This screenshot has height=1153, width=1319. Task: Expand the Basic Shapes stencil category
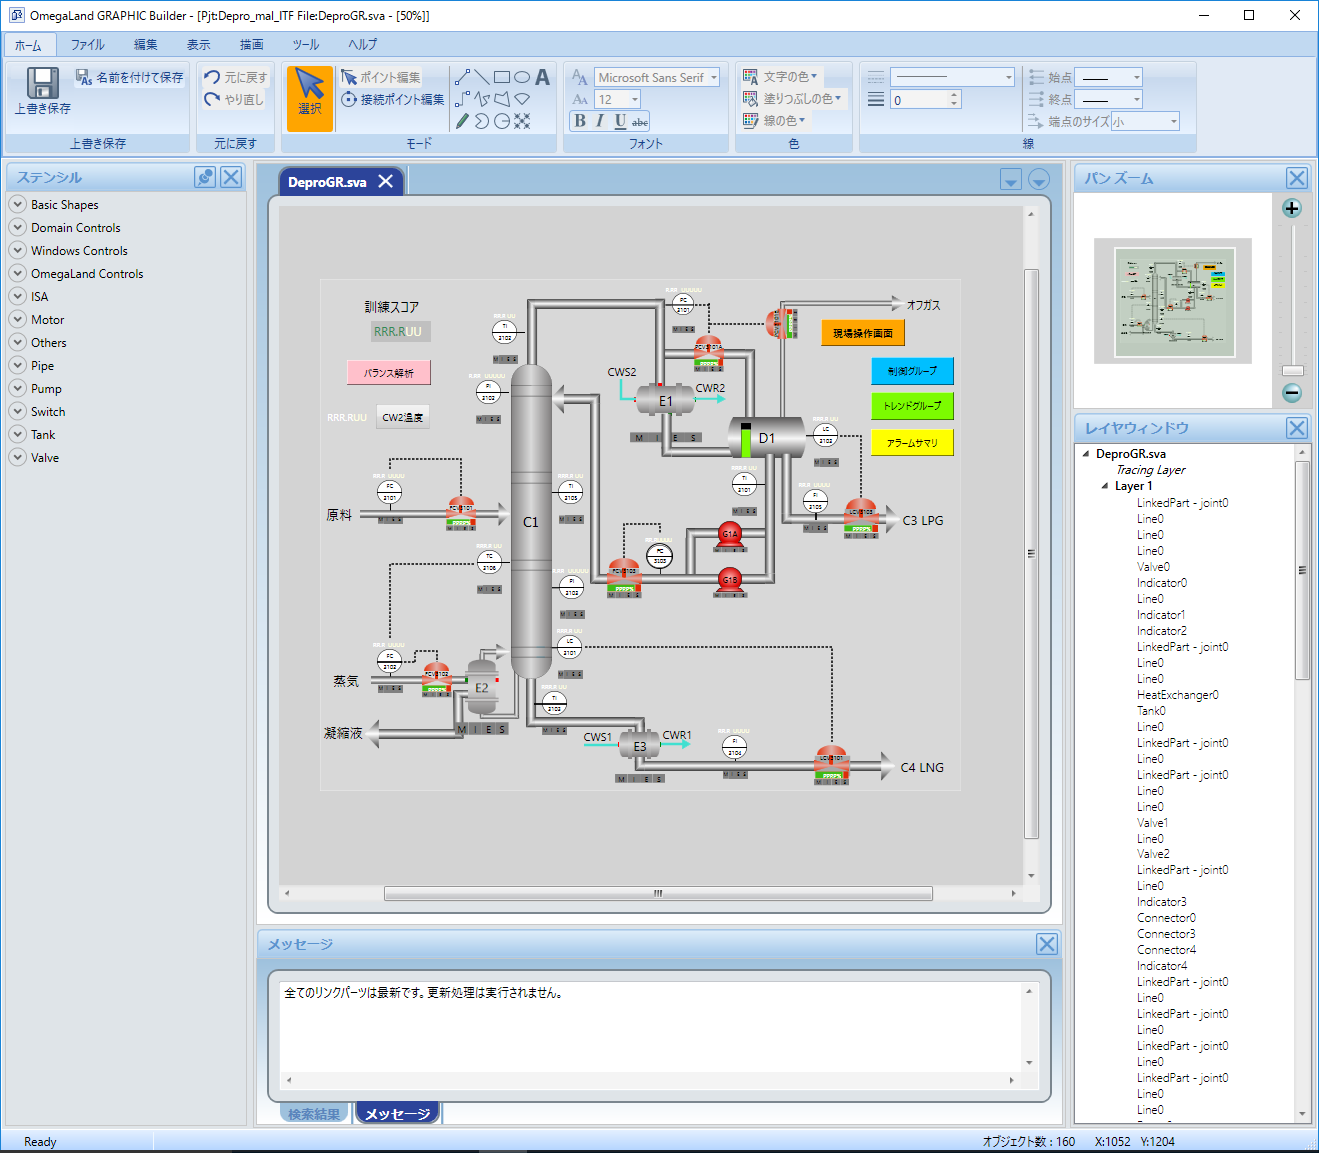(17, 204)
